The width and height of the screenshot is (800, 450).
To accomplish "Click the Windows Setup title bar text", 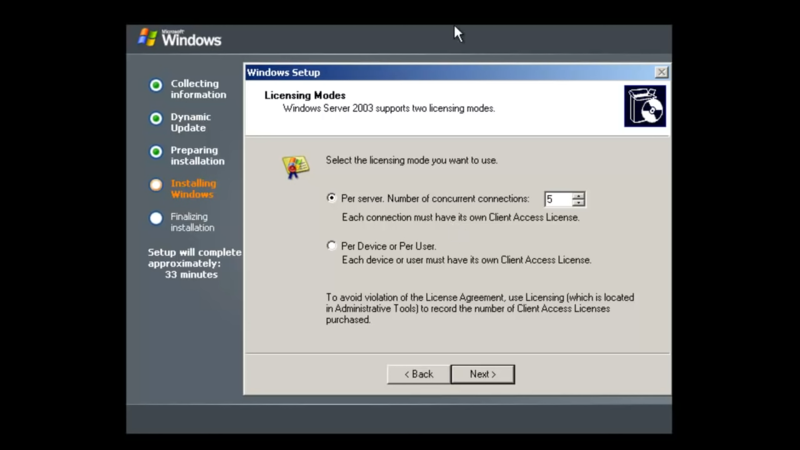I will pyautogui.click(x=284, y=72).
